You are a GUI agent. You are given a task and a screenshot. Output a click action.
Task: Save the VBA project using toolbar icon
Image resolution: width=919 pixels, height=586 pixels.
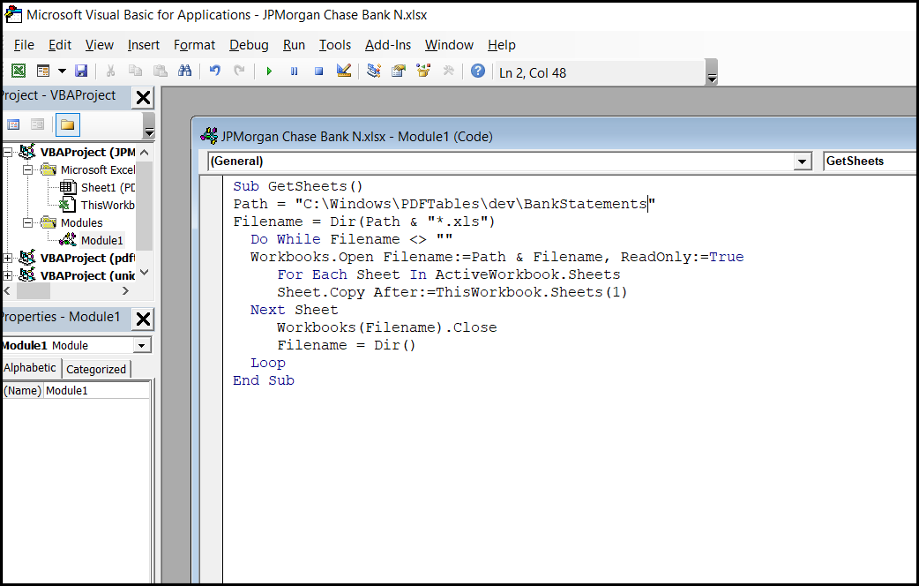click(81, 70)
